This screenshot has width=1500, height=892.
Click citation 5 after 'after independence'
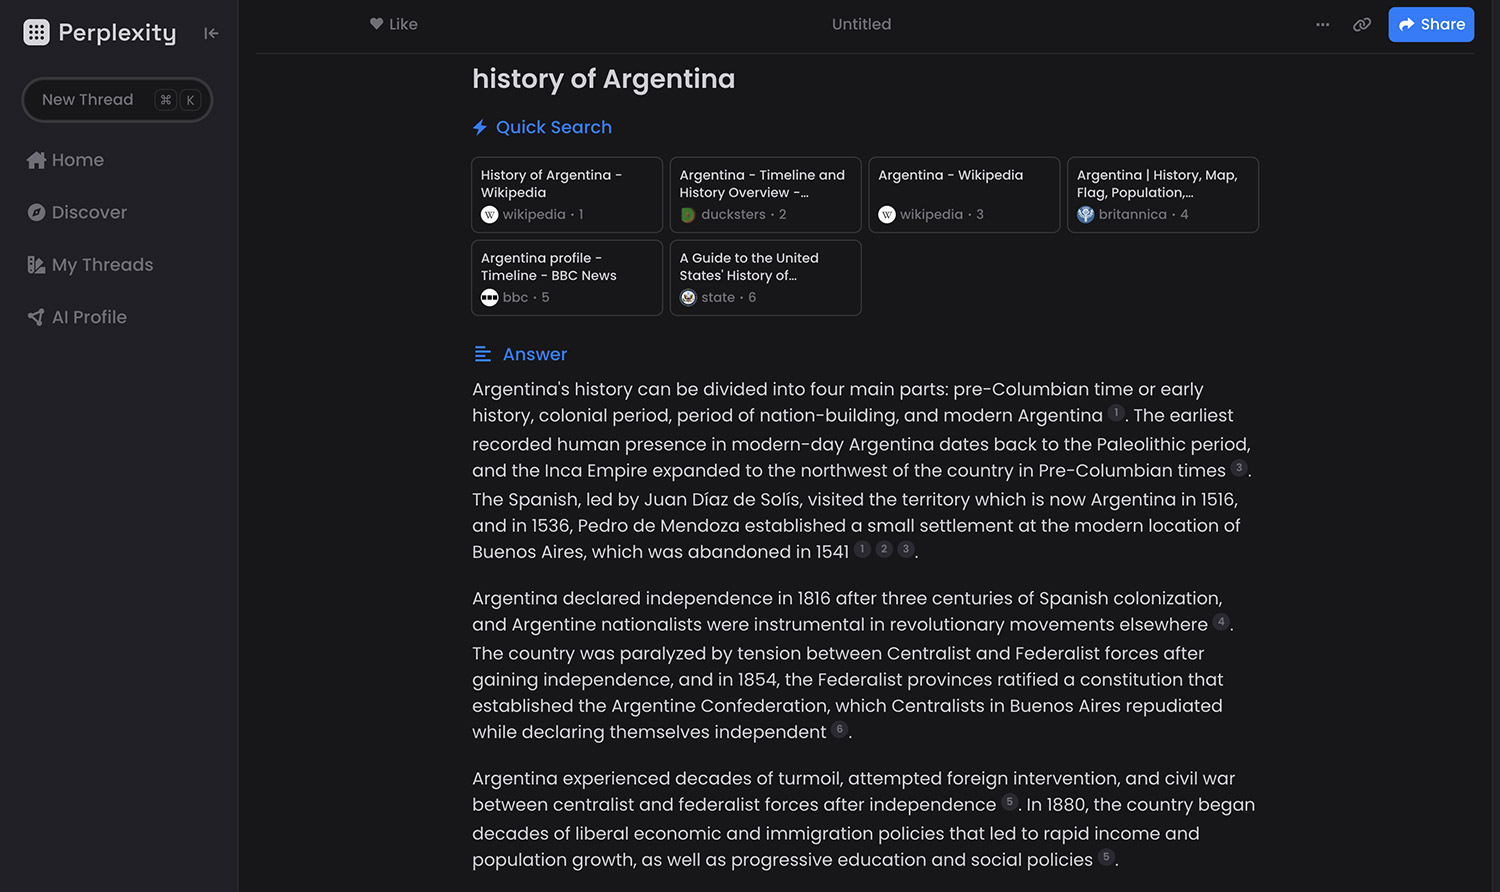(x=1010, y=802)
